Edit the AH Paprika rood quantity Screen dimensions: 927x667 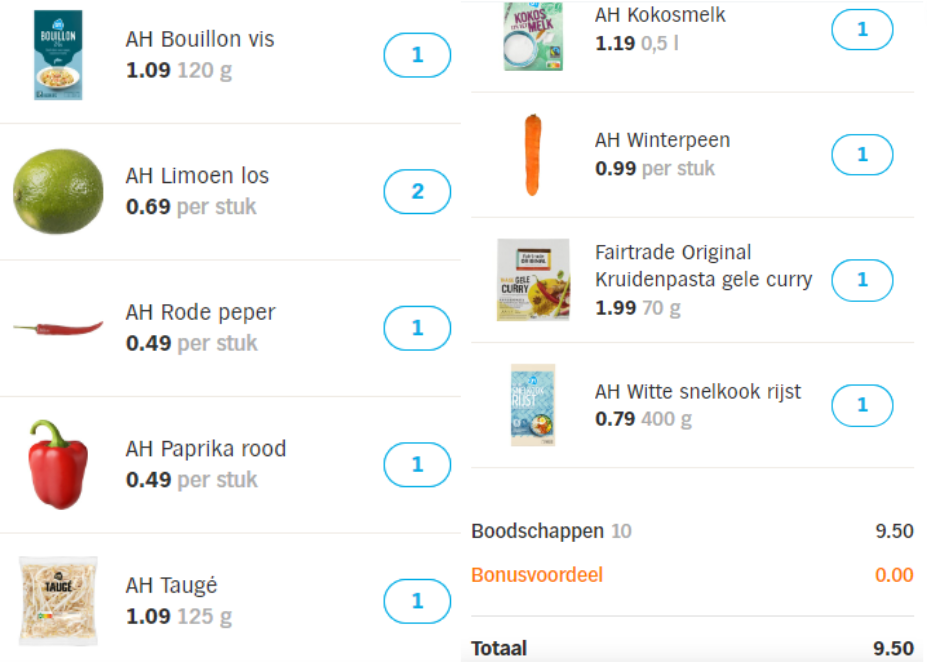[417, 465]
